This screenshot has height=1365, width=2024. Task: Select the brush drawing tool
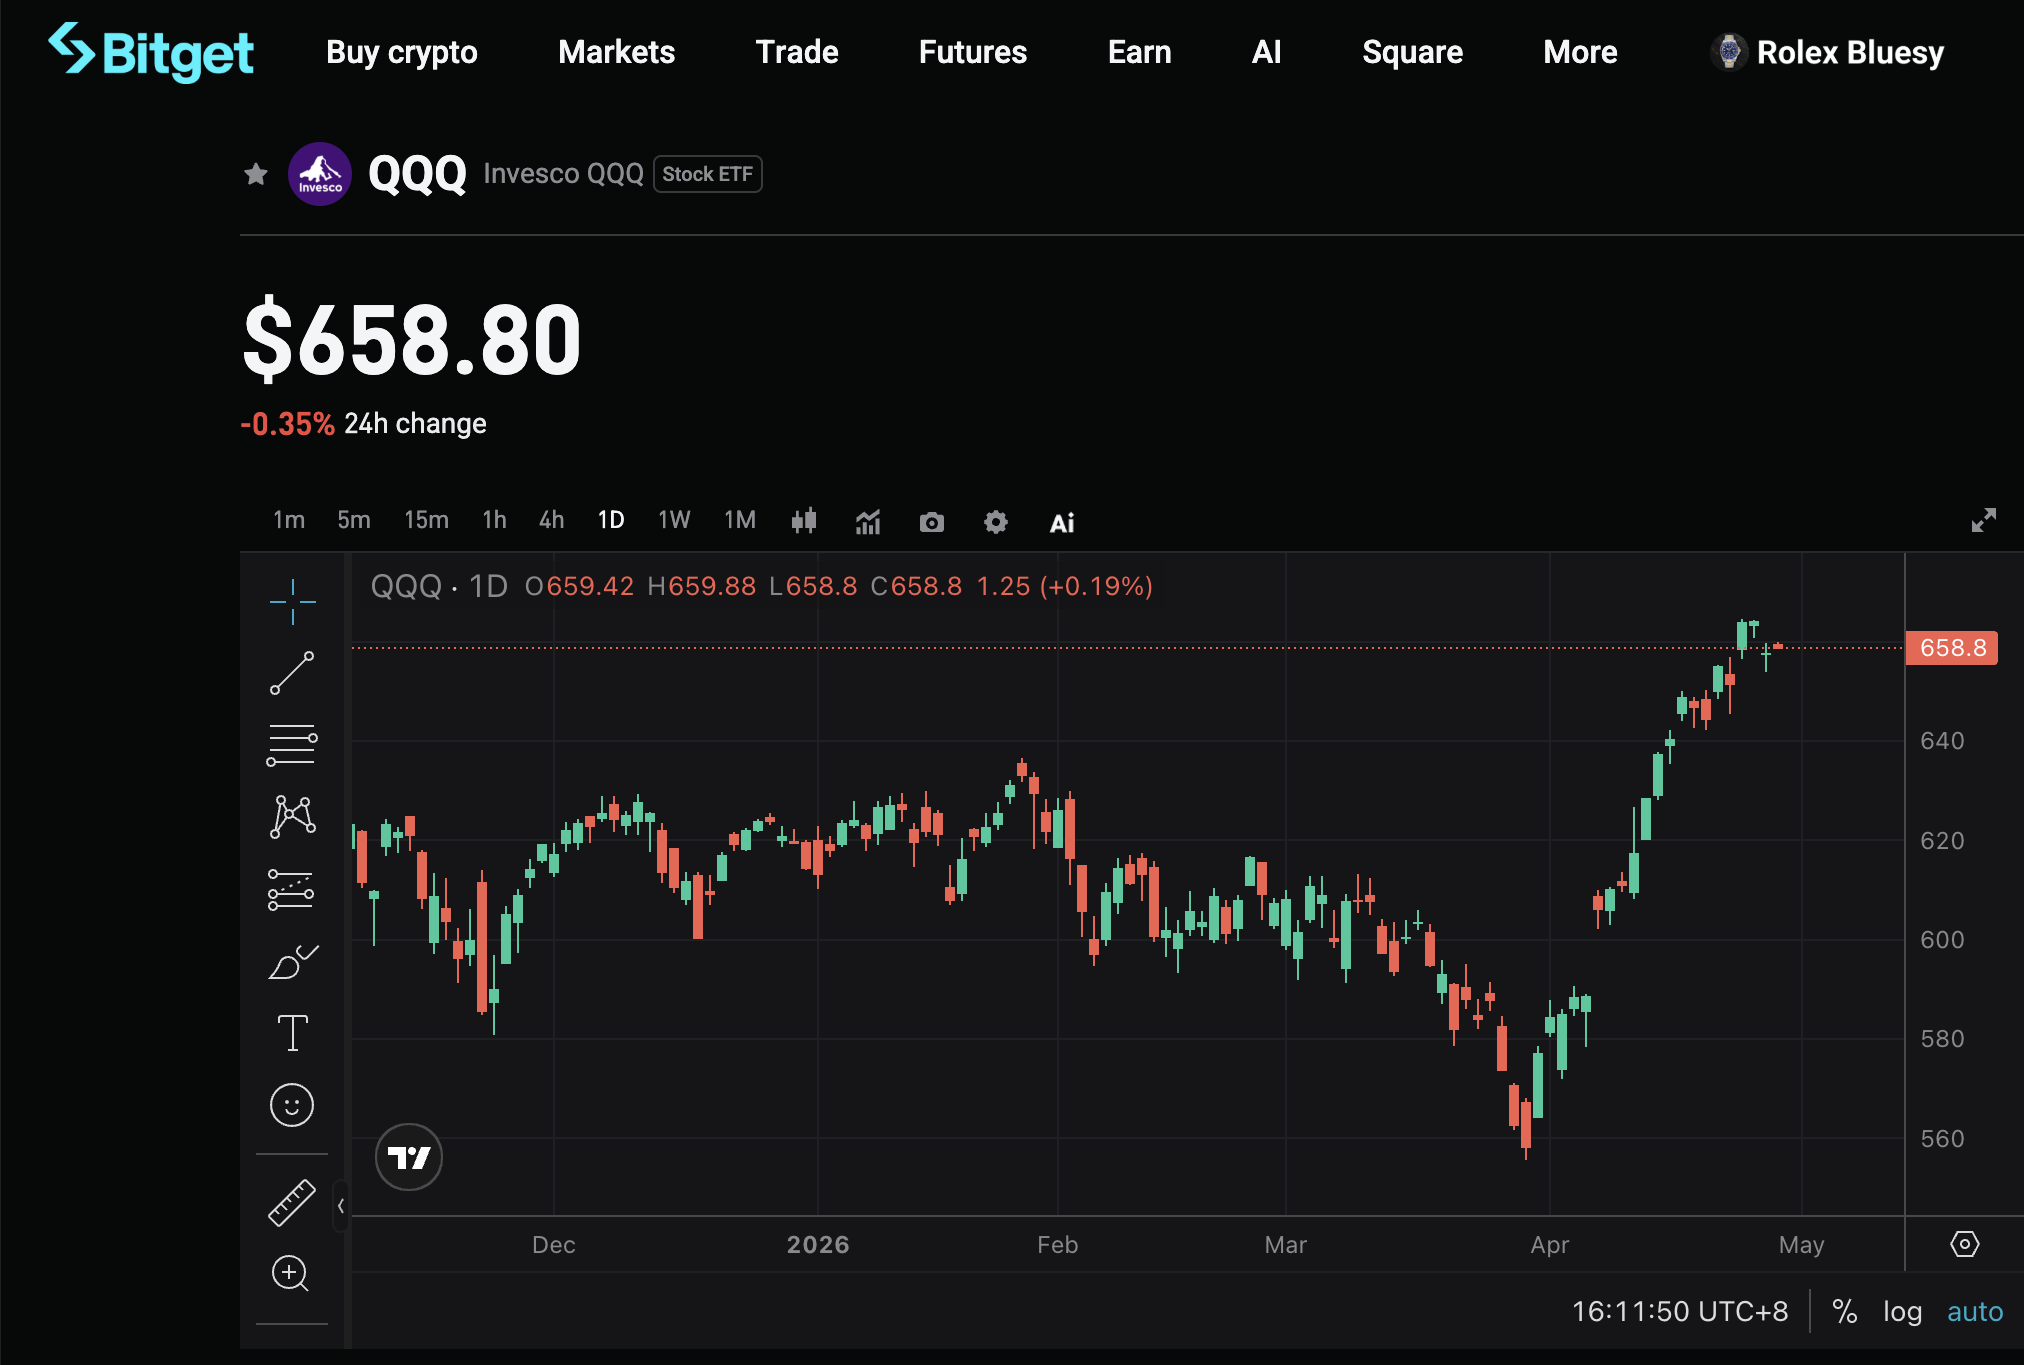(x=292, y=962)
